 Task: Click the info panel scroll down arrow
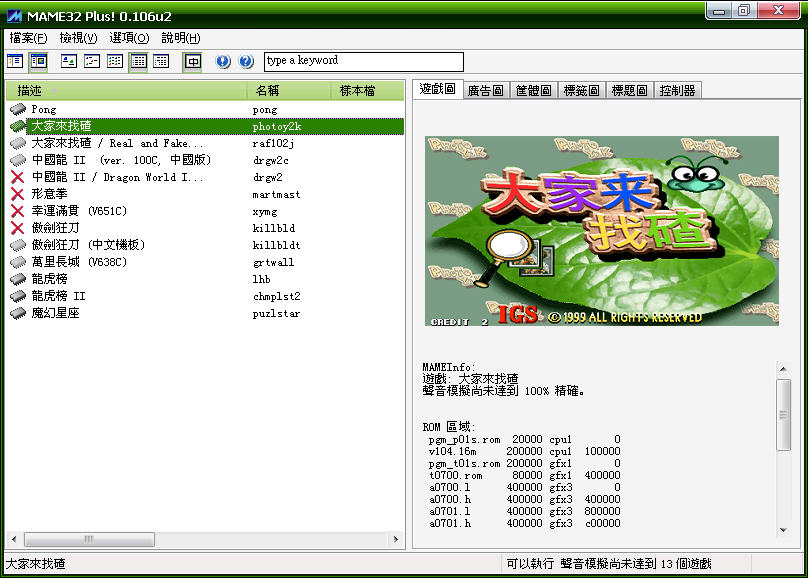783,530
